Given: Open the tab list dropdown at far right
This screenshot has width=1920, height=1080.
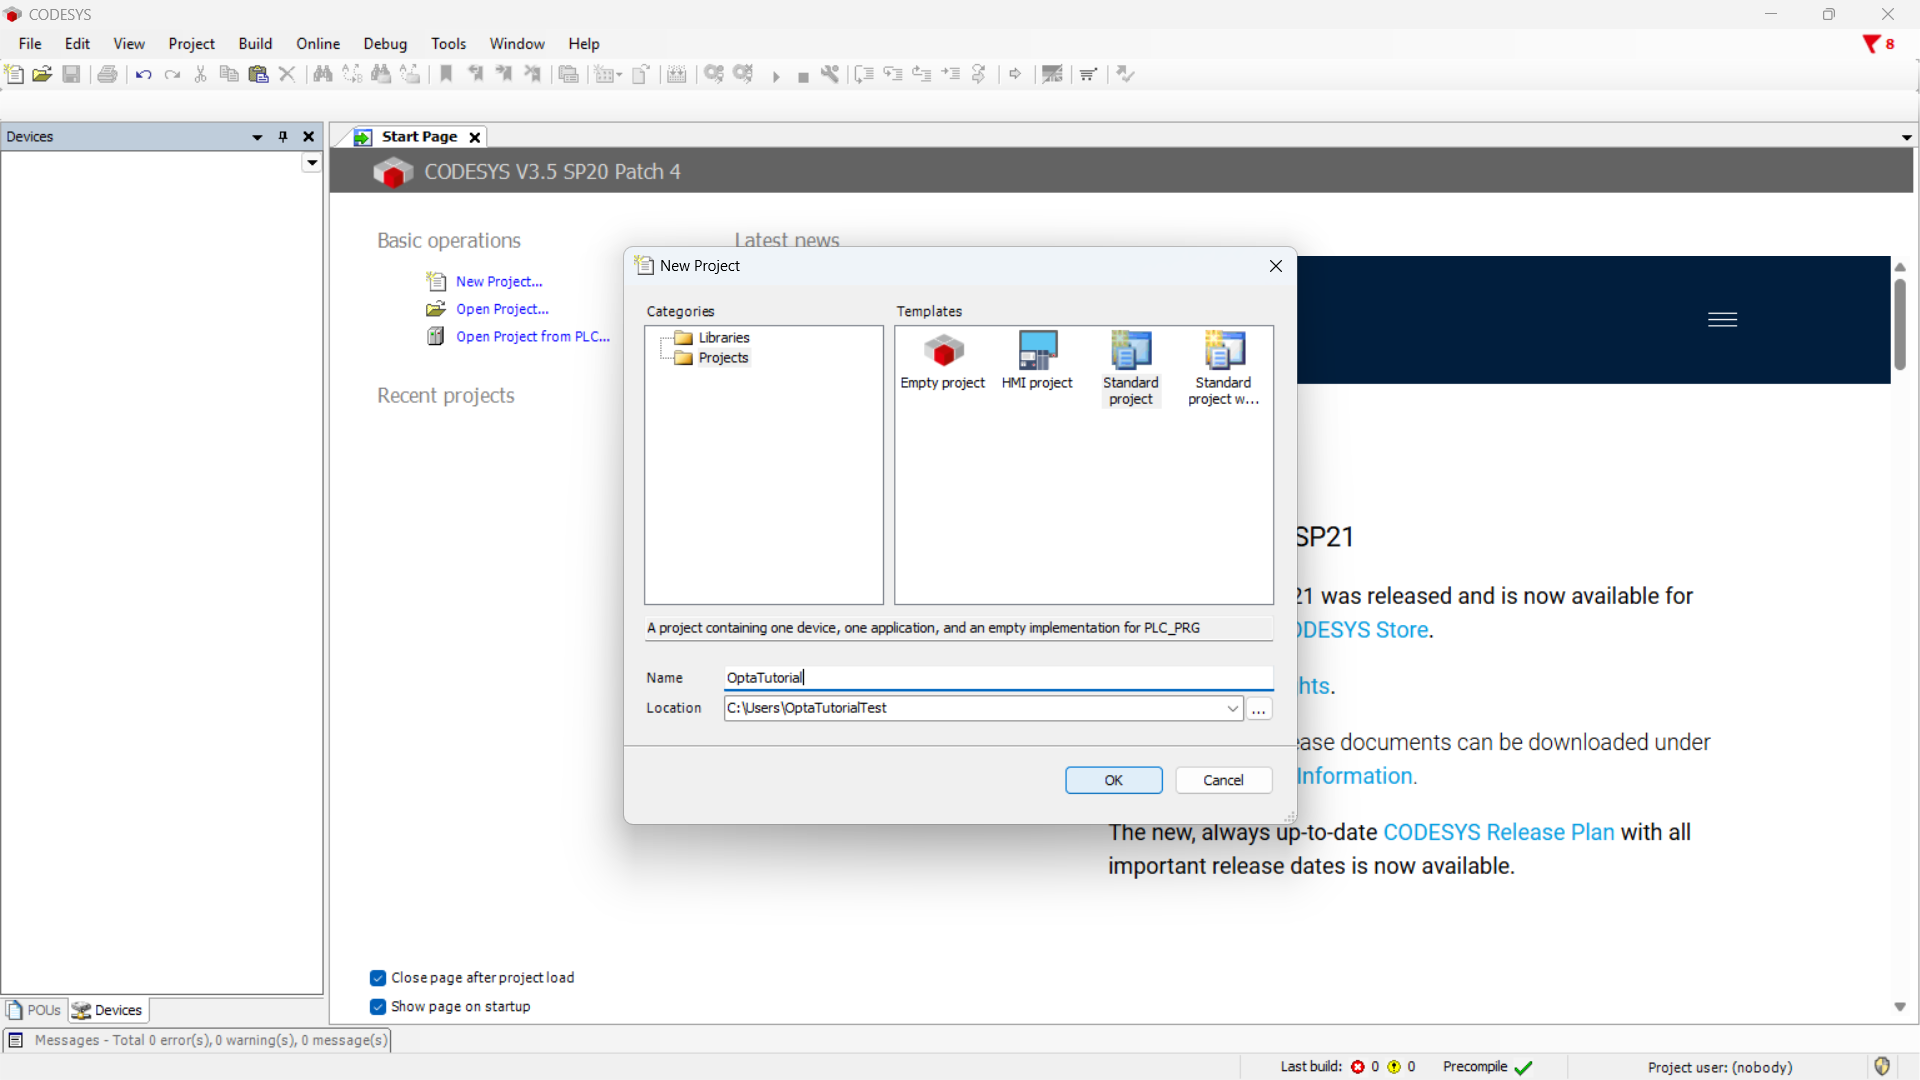Looking at the screenshot, I should [x=1906, y=138].
